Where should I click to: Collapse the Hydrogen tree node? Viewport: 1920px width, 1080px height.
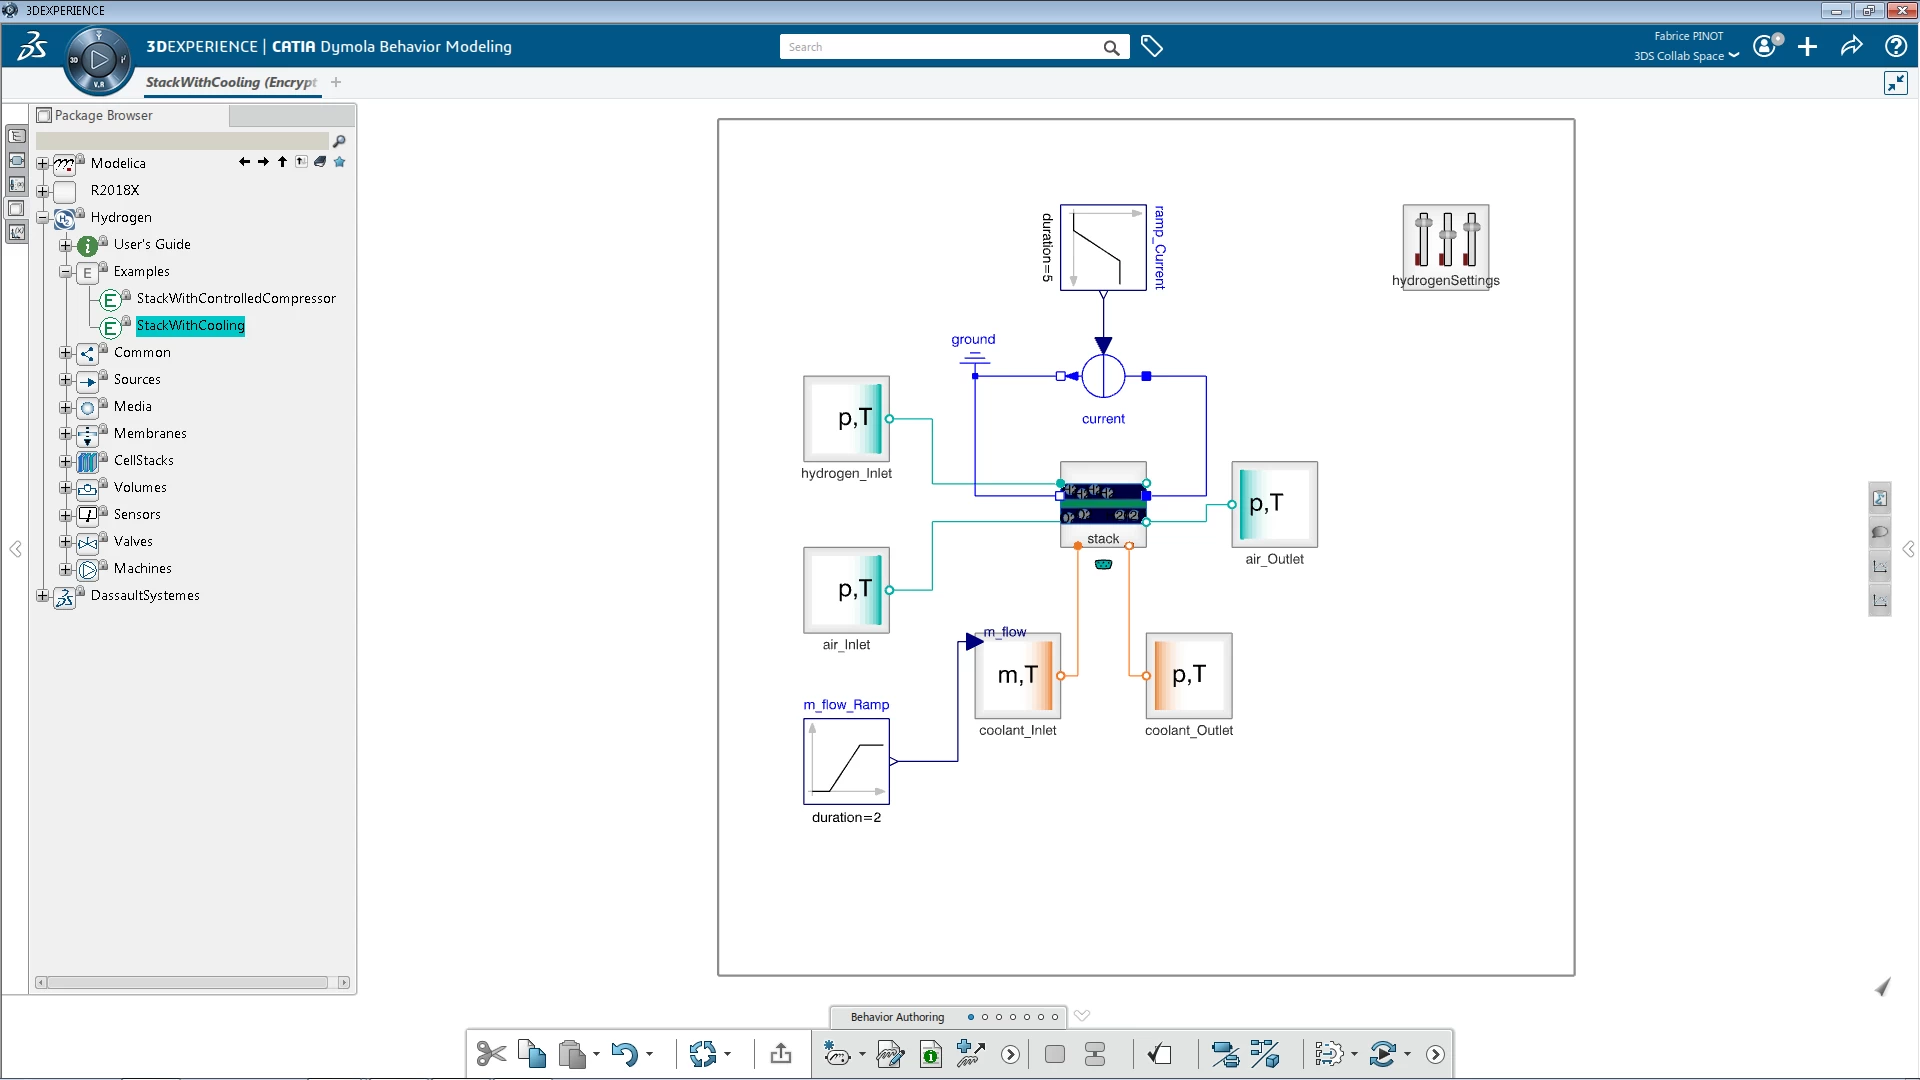[x=42, y=217]
